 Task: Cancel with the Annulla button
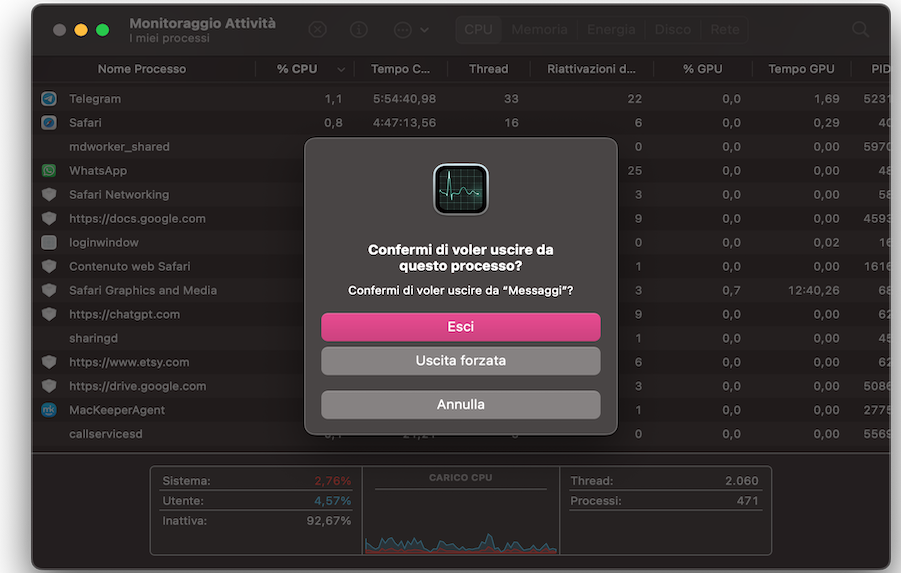[460, 405]
